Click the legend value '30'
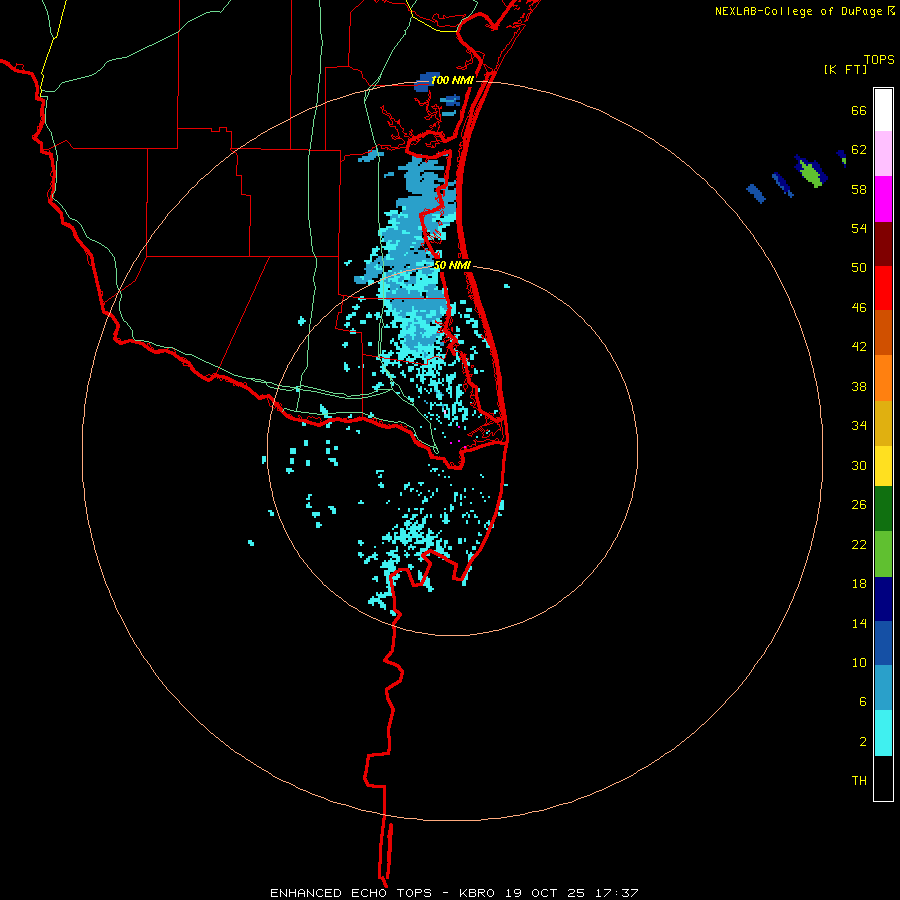 tap(859, 465)
